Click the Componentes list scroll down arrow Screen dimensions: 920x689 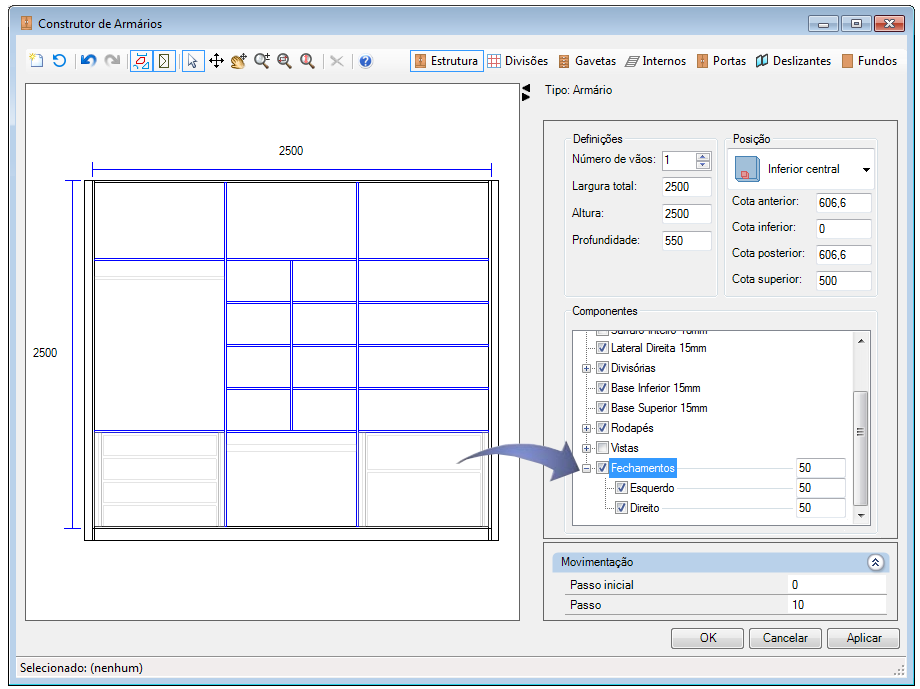[x=861, y=515]
